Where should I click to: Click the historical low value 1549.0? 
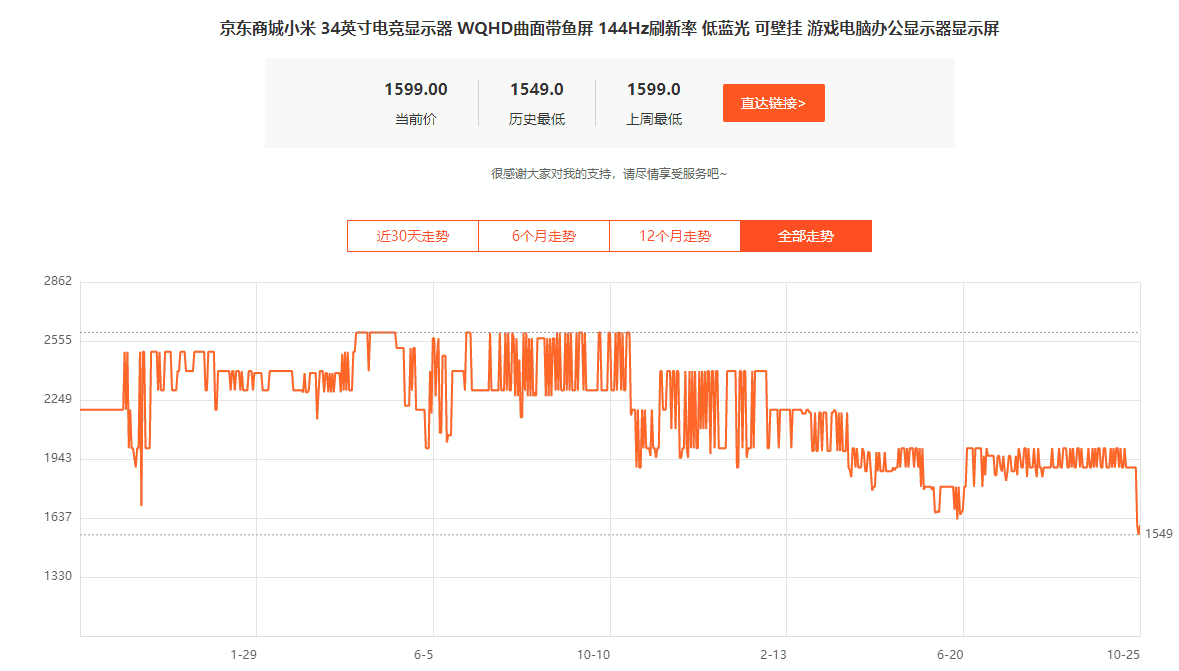click(537, 90)
